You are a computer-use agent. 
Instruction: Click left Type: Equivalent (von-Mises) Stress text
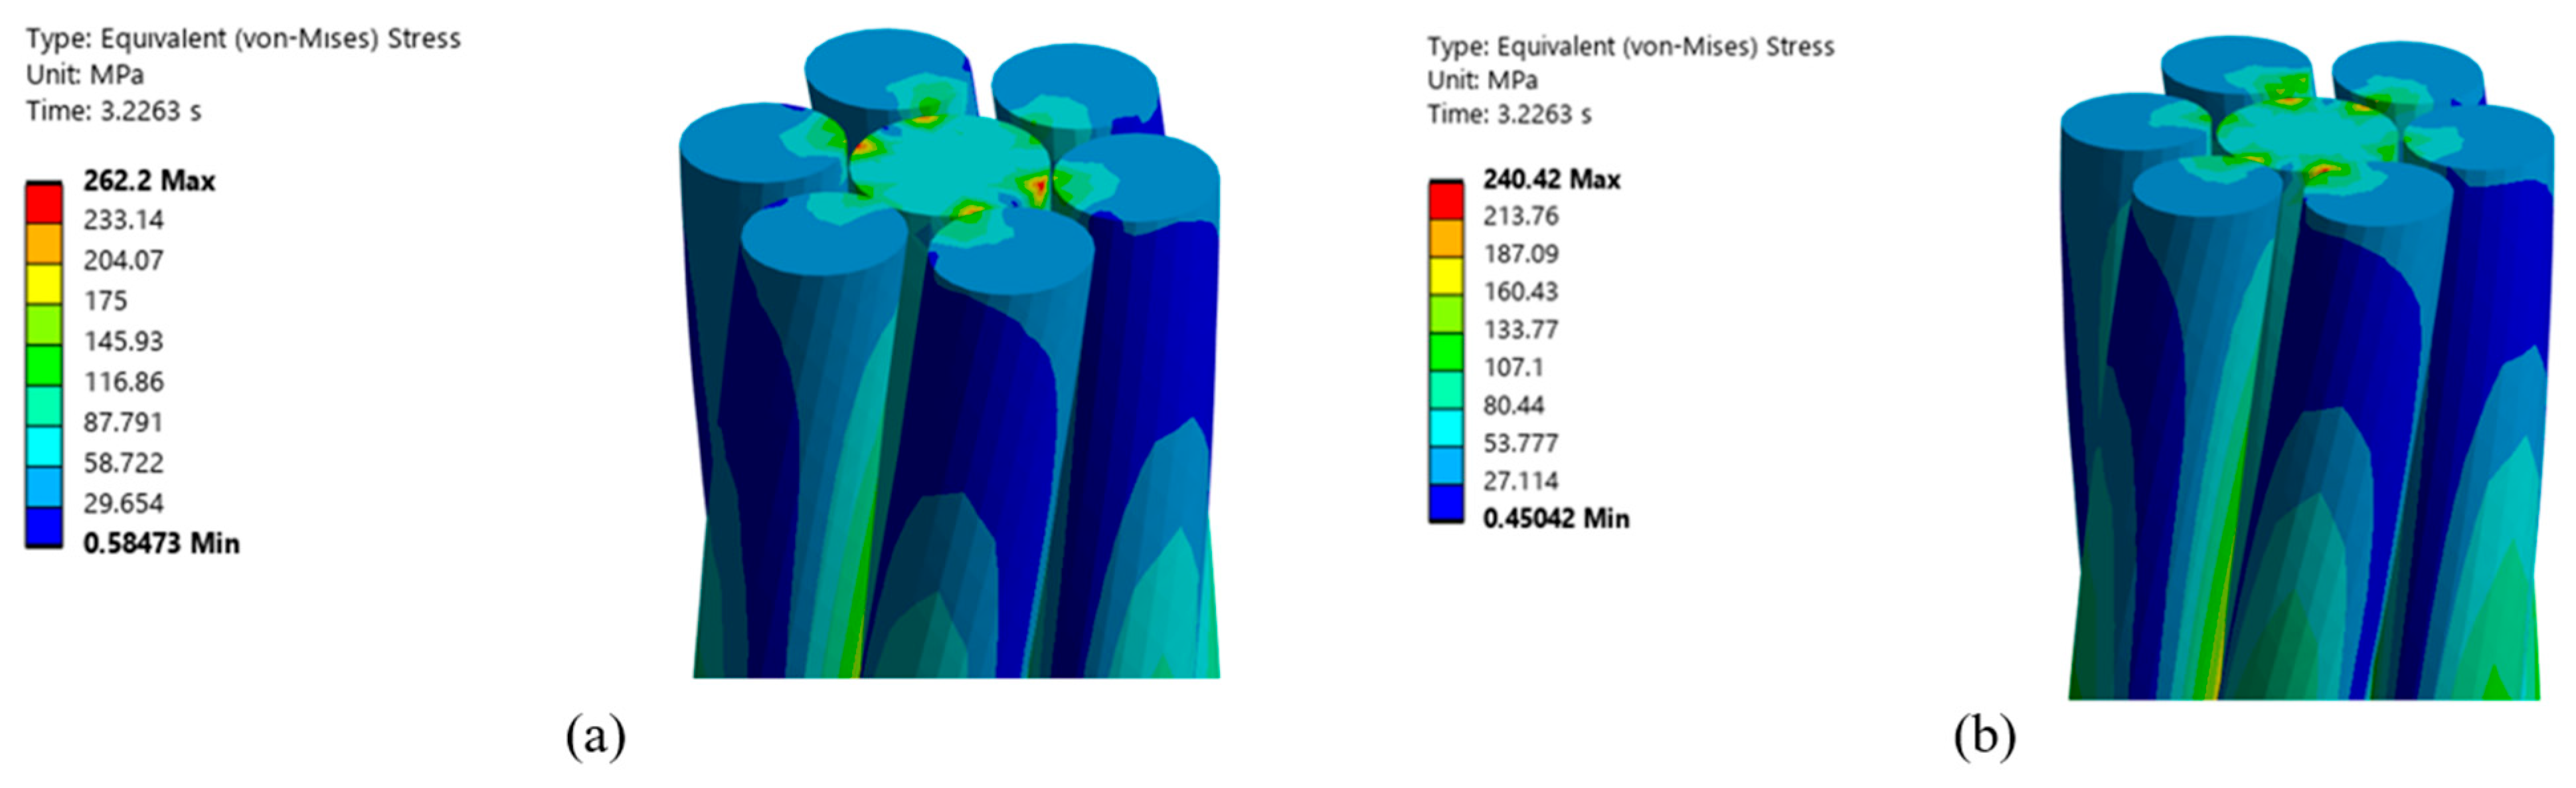point(243,39)
